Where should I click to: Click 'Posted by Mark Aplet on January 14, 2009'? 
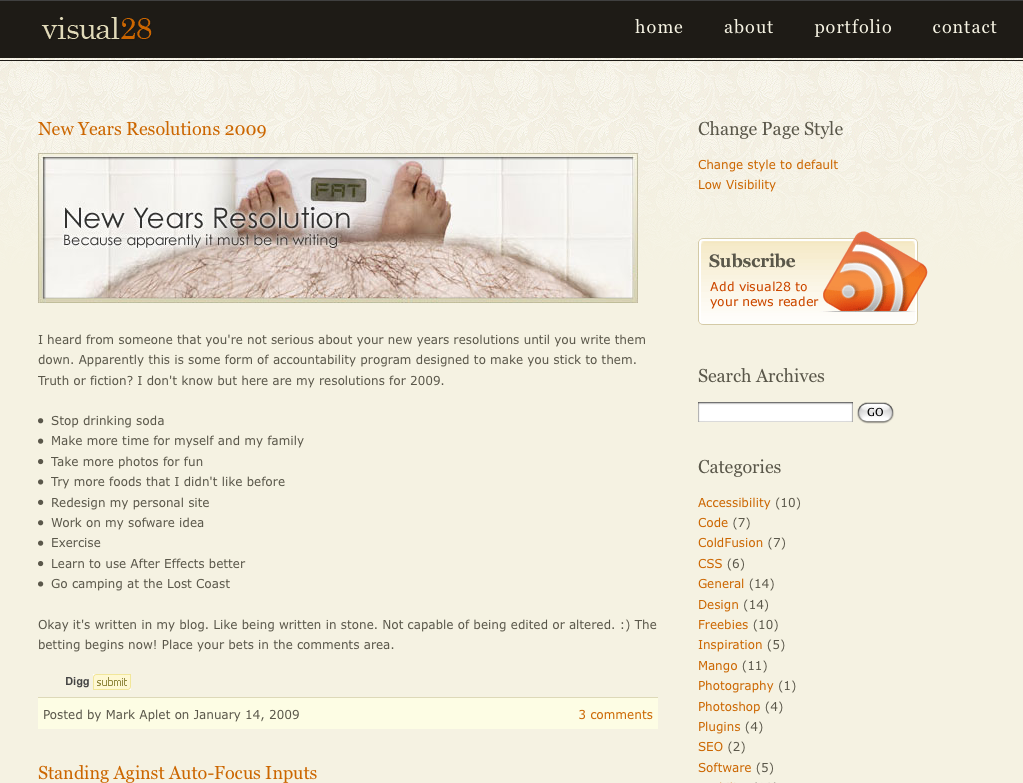tap(171, 714)
